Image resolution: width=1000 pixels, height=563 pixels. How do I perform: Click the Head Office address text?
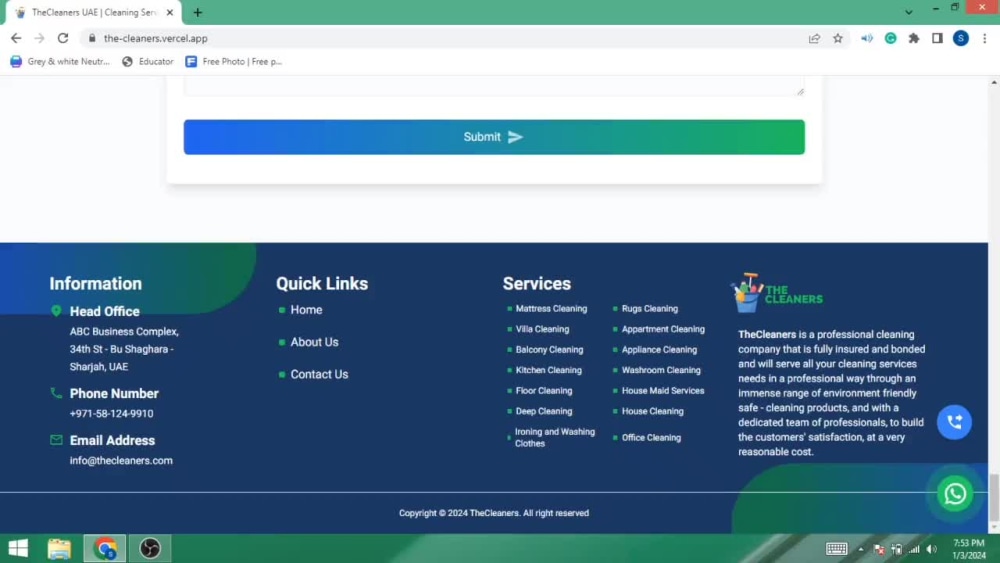coord(124,349)
